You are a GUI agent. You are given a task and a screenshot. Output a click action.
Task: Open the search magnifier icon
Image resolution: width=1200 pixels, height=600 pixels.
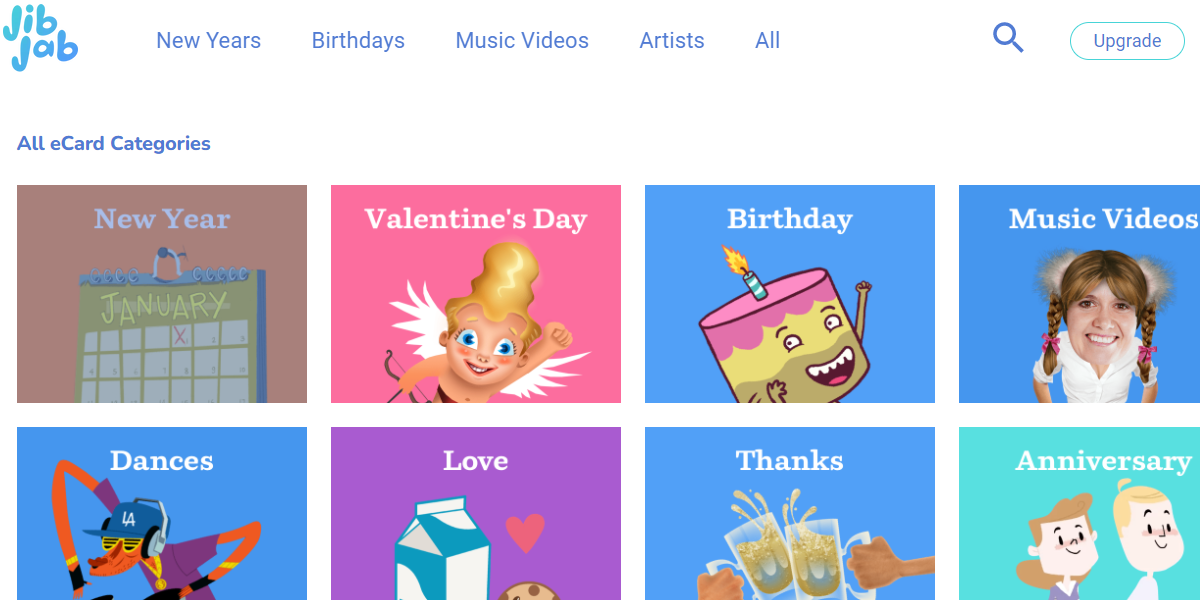click(1008, 39)
